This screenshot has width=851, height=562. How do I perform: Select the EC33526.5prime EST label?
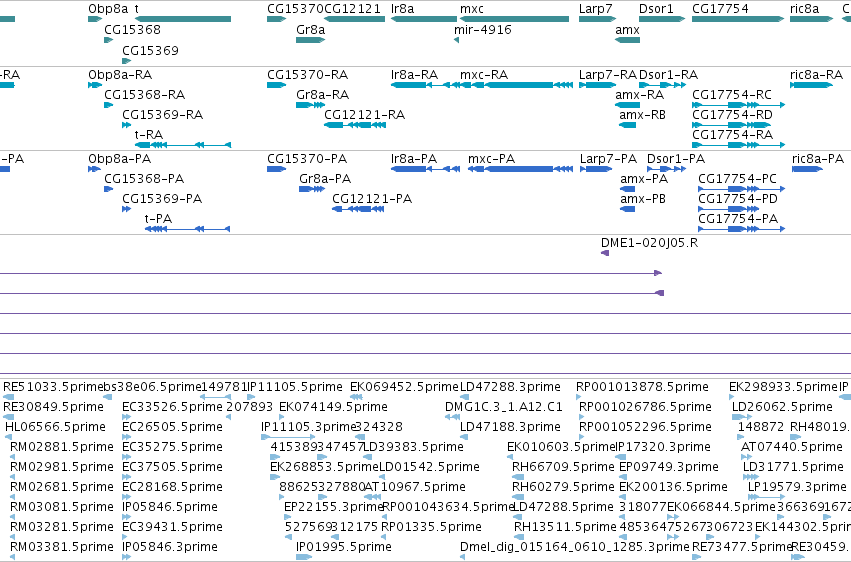[172, 407]
